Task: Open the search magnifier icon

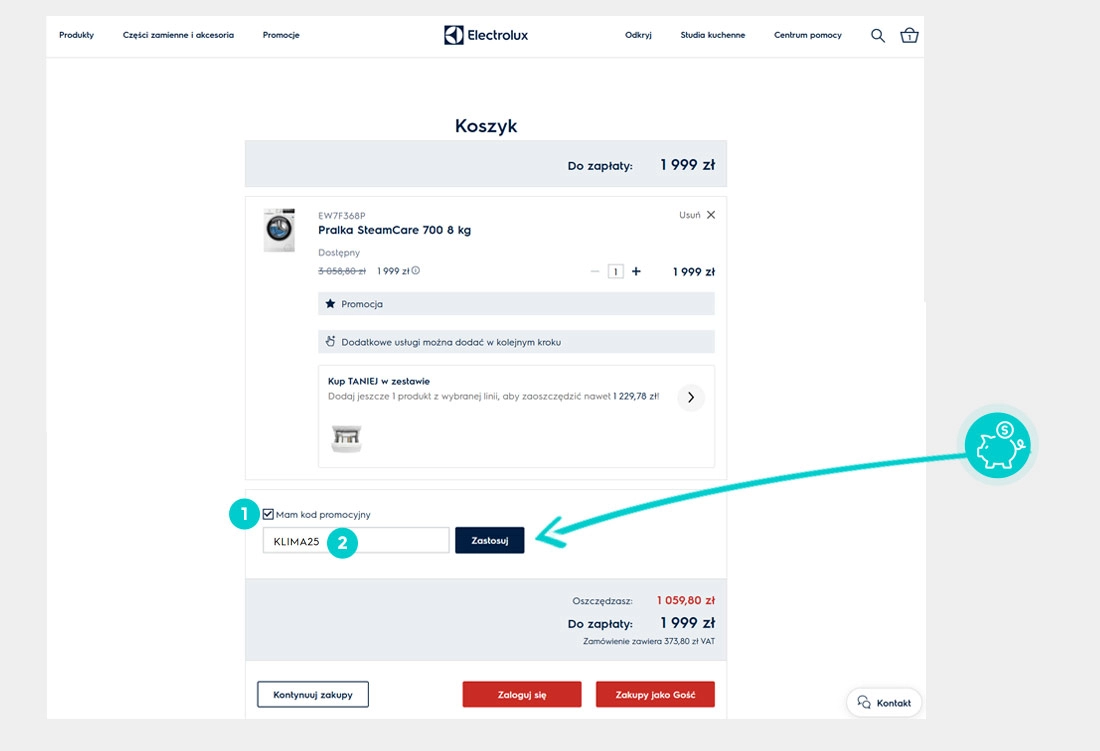Action: point(878,35)
